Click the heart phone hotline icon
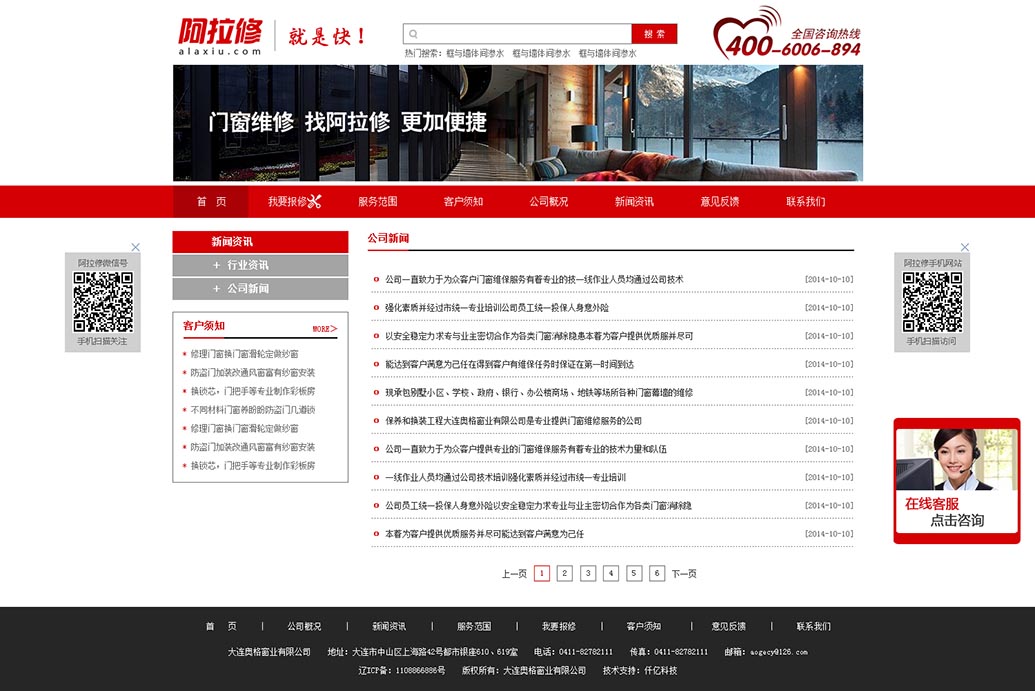Screen dimensions: 1035x691 tap(745, 30)
